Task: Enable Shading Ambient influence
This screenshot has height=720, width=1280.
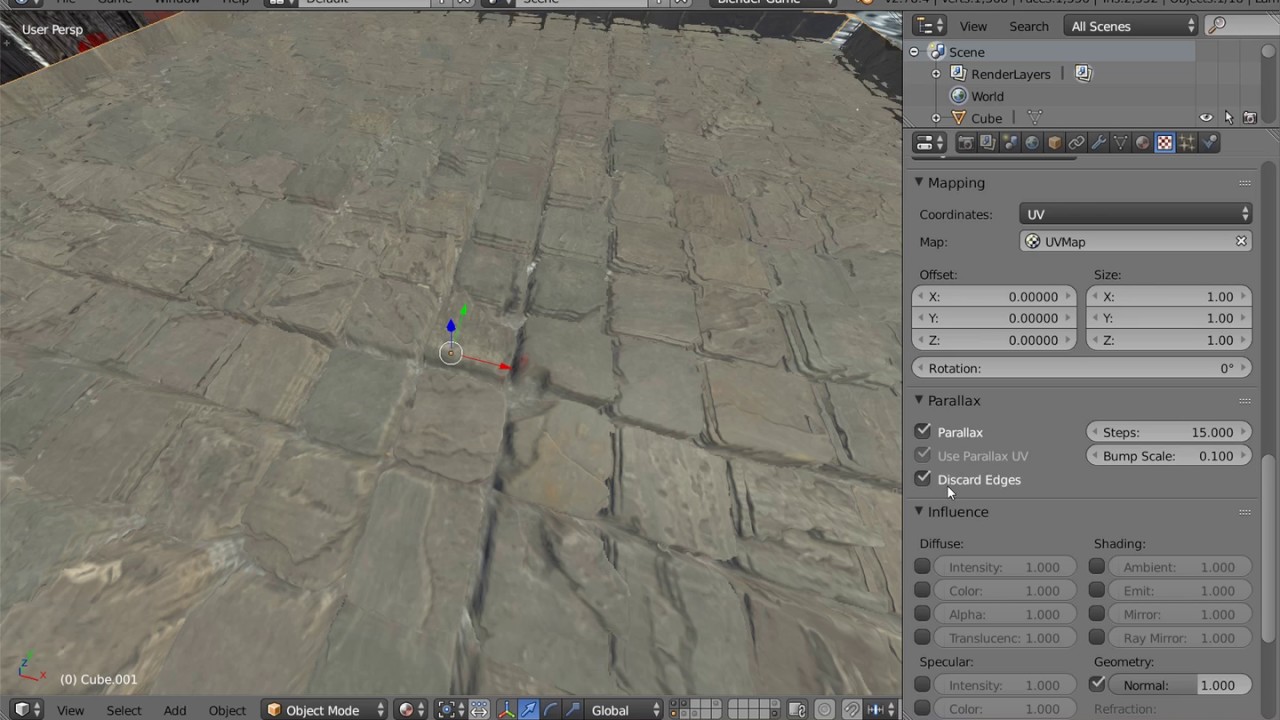Action: [1097, 566]
